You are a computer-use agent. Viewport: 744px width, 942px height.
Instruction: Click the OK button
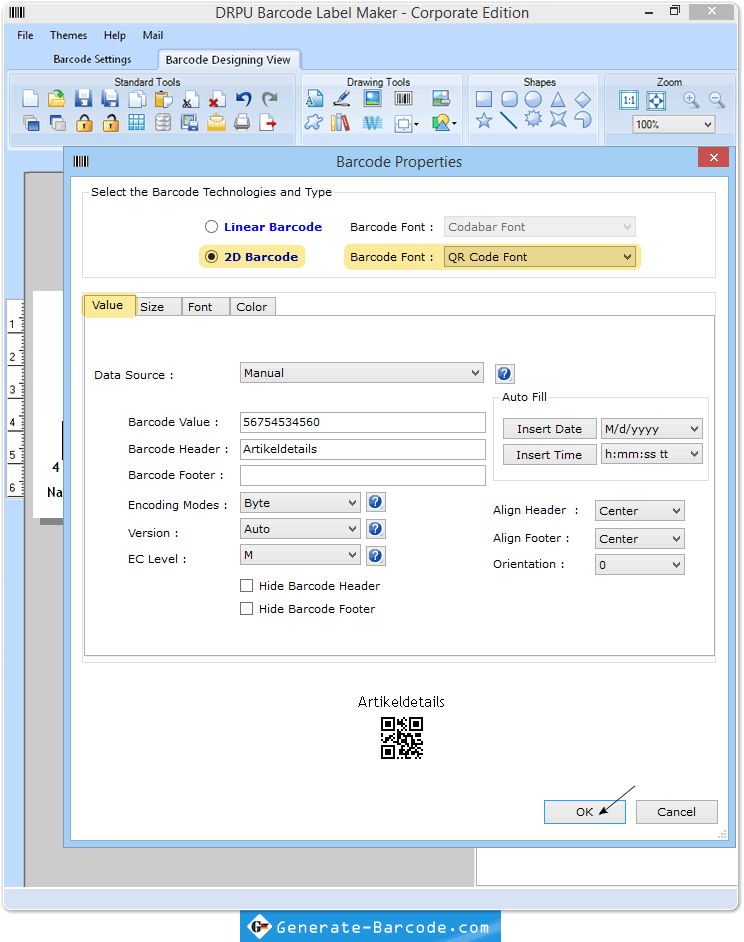point(585,812)
